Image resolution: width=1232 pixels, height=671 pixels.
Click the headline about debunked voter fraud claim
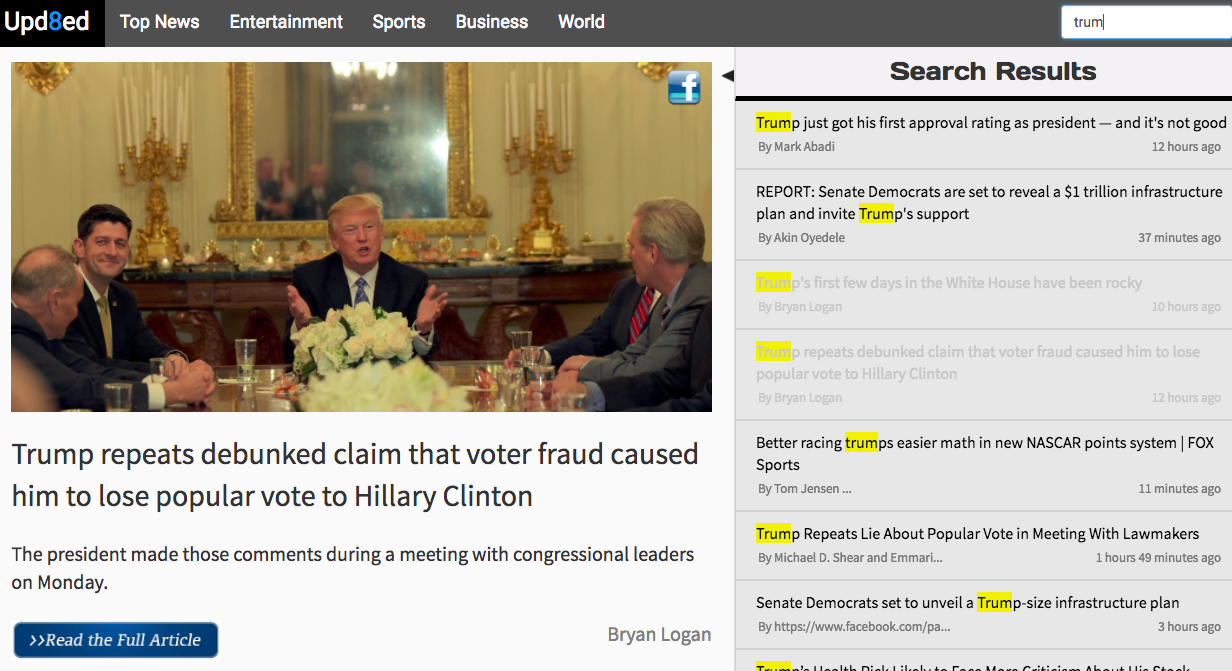pos(355,475)
